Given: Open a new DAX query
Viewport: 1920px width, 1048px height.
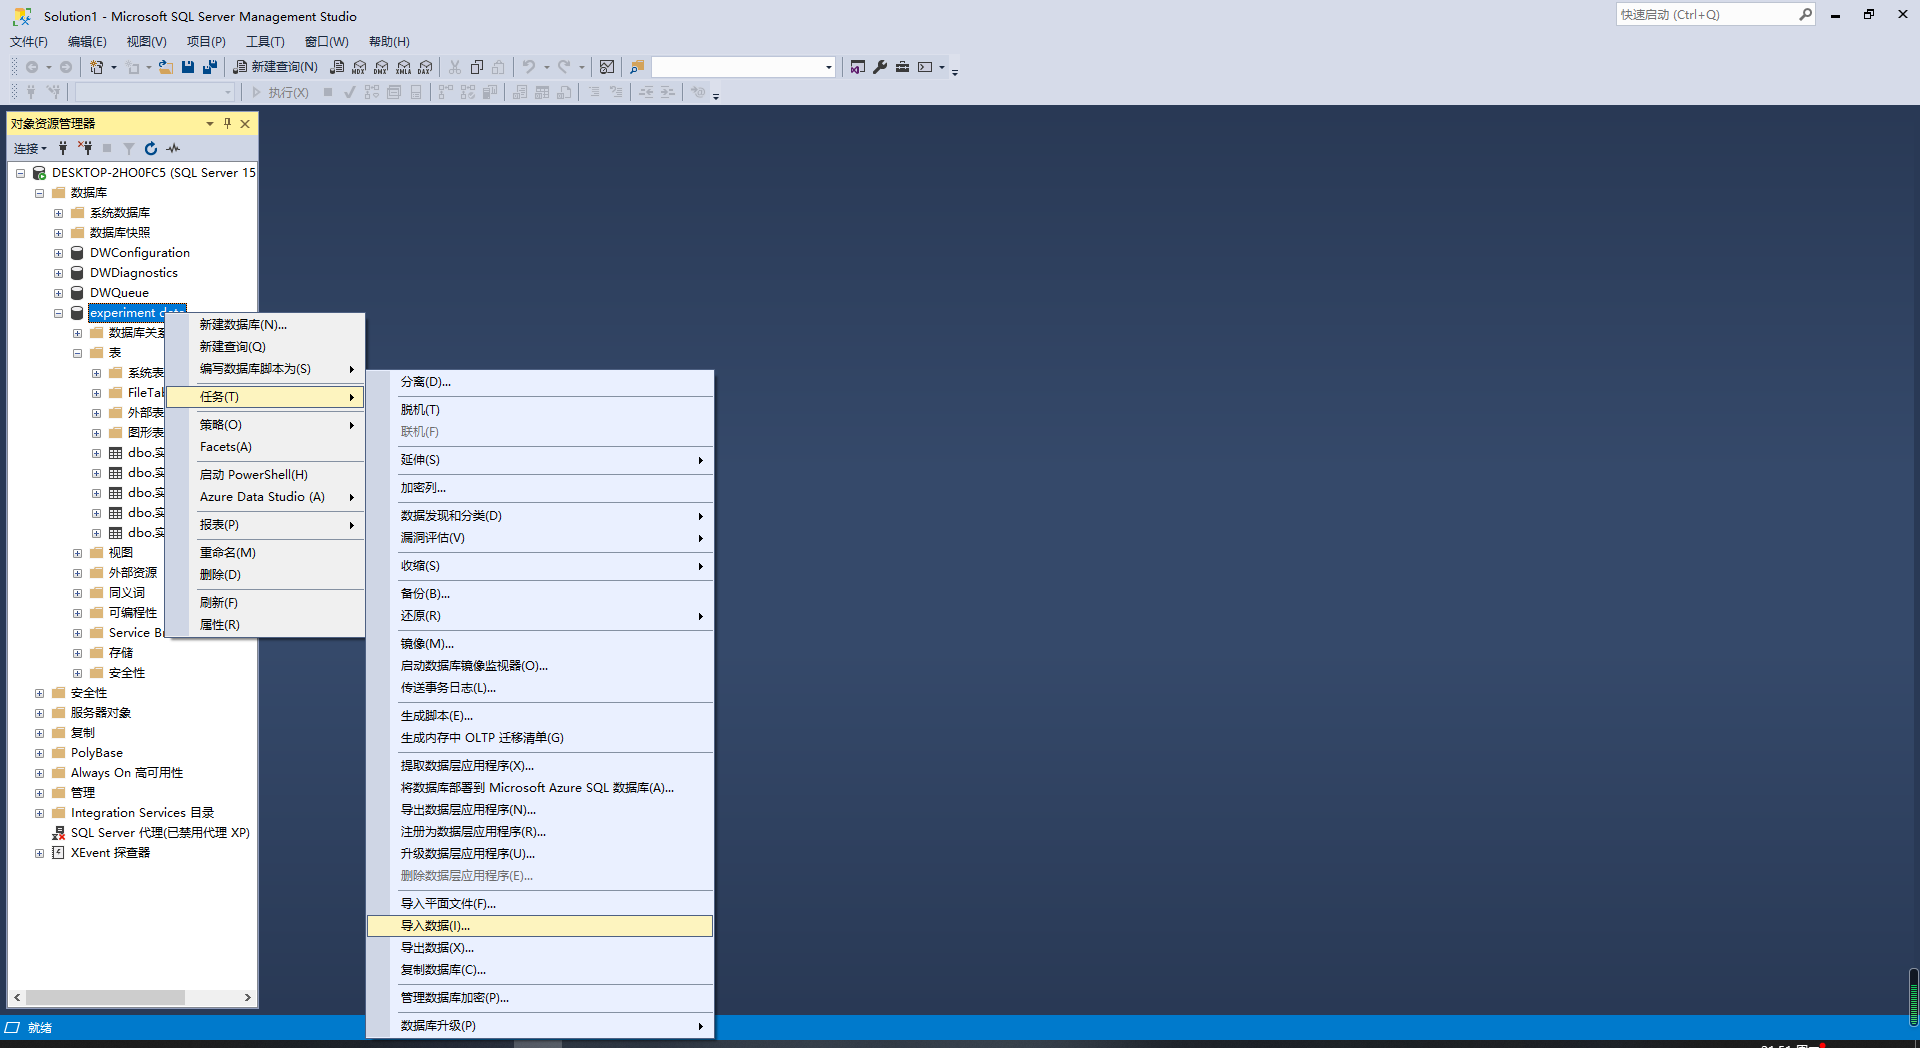Looking at the screenshot, I should click(x=425, y=67).
